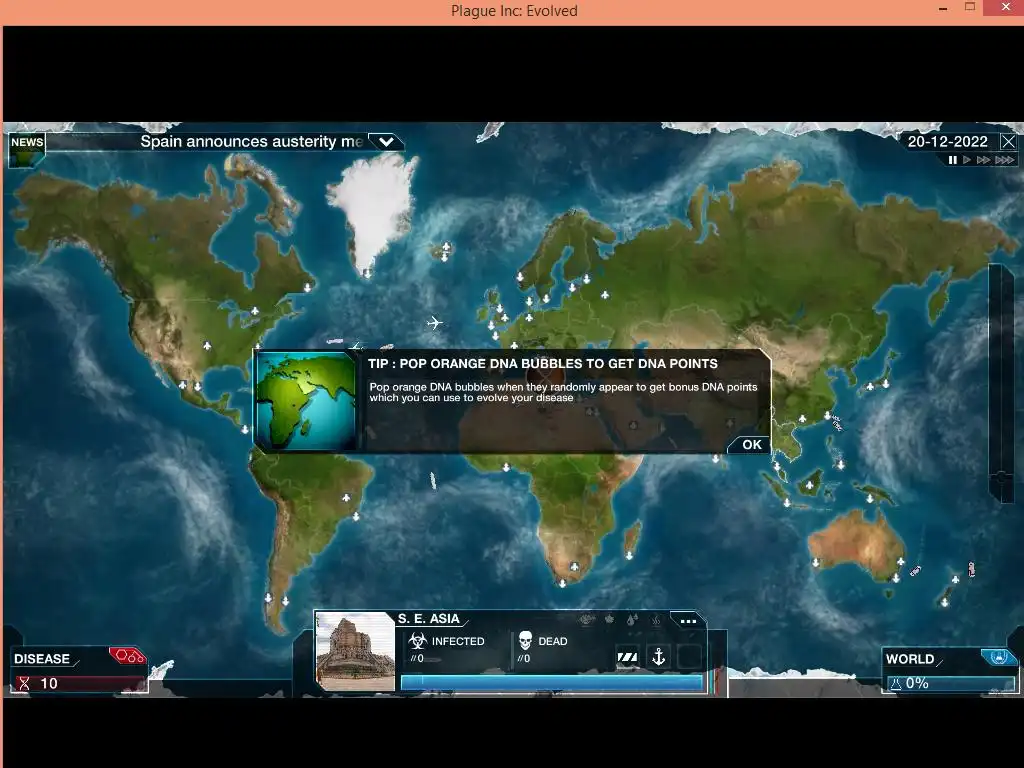Click the airport runway status icon
The image size is (1024, 768).
click(628, 657)
